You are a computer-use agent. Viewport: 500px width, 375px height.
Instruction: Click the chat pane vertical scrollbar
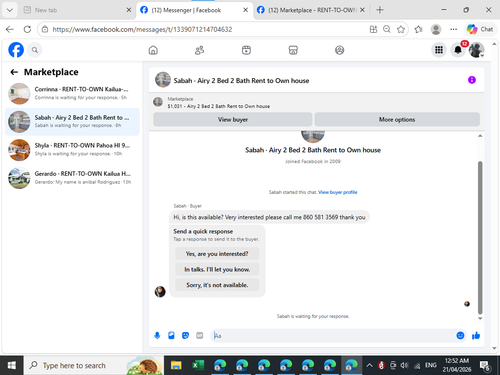[480, 237]
